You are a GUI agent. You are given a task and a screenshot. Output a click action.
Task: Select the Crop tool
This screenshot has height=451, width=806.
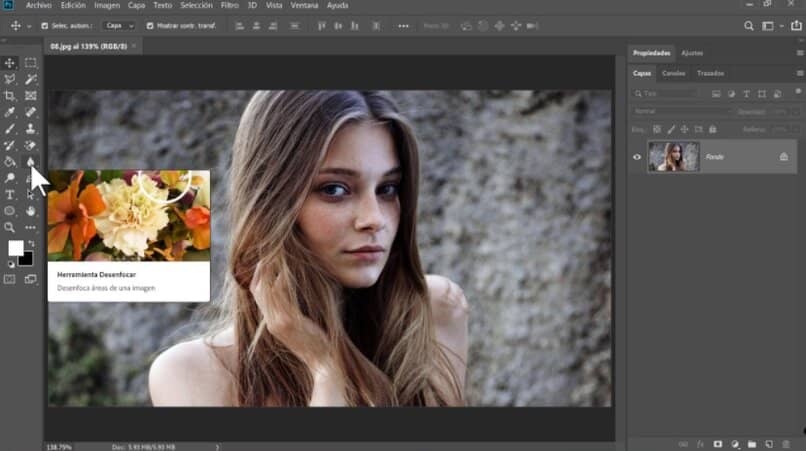click(x=9, y=96)
